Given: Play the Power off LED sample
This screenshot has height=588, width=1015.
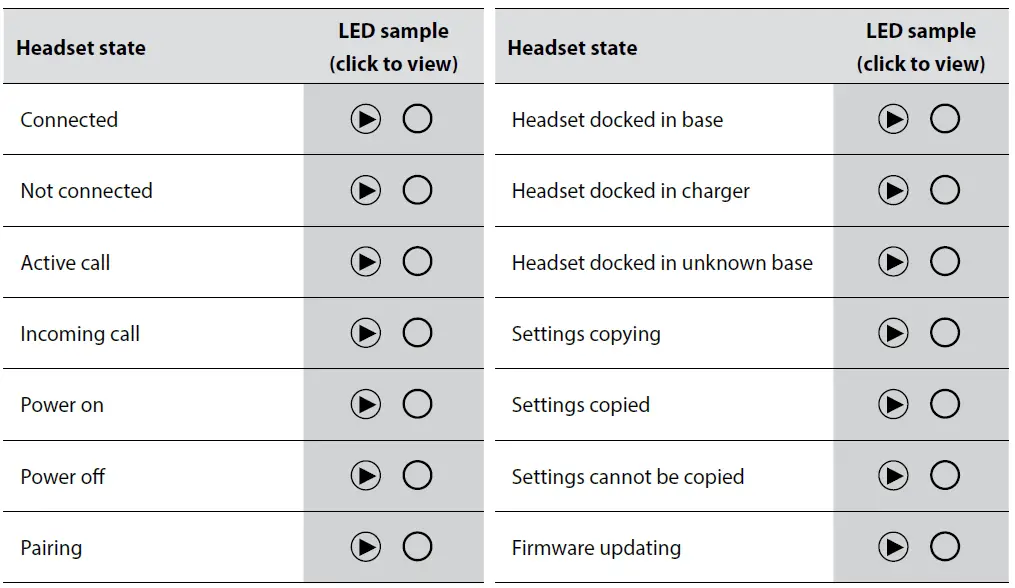Looking at the screenshot, I should [366, 476].
